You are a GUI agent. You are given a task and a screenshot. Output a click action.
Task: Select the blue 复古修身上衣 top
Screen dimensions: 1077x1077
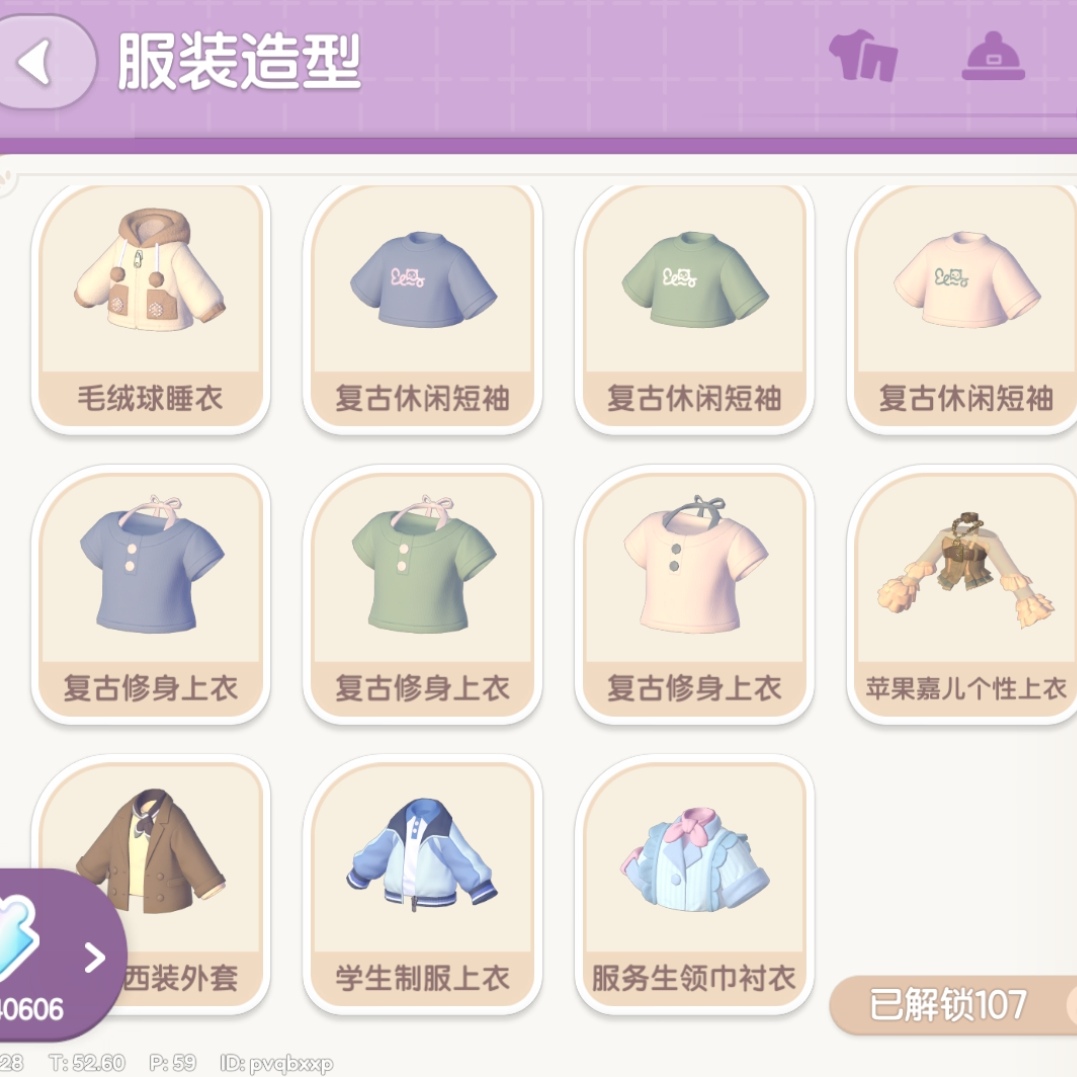coord(150,595)
